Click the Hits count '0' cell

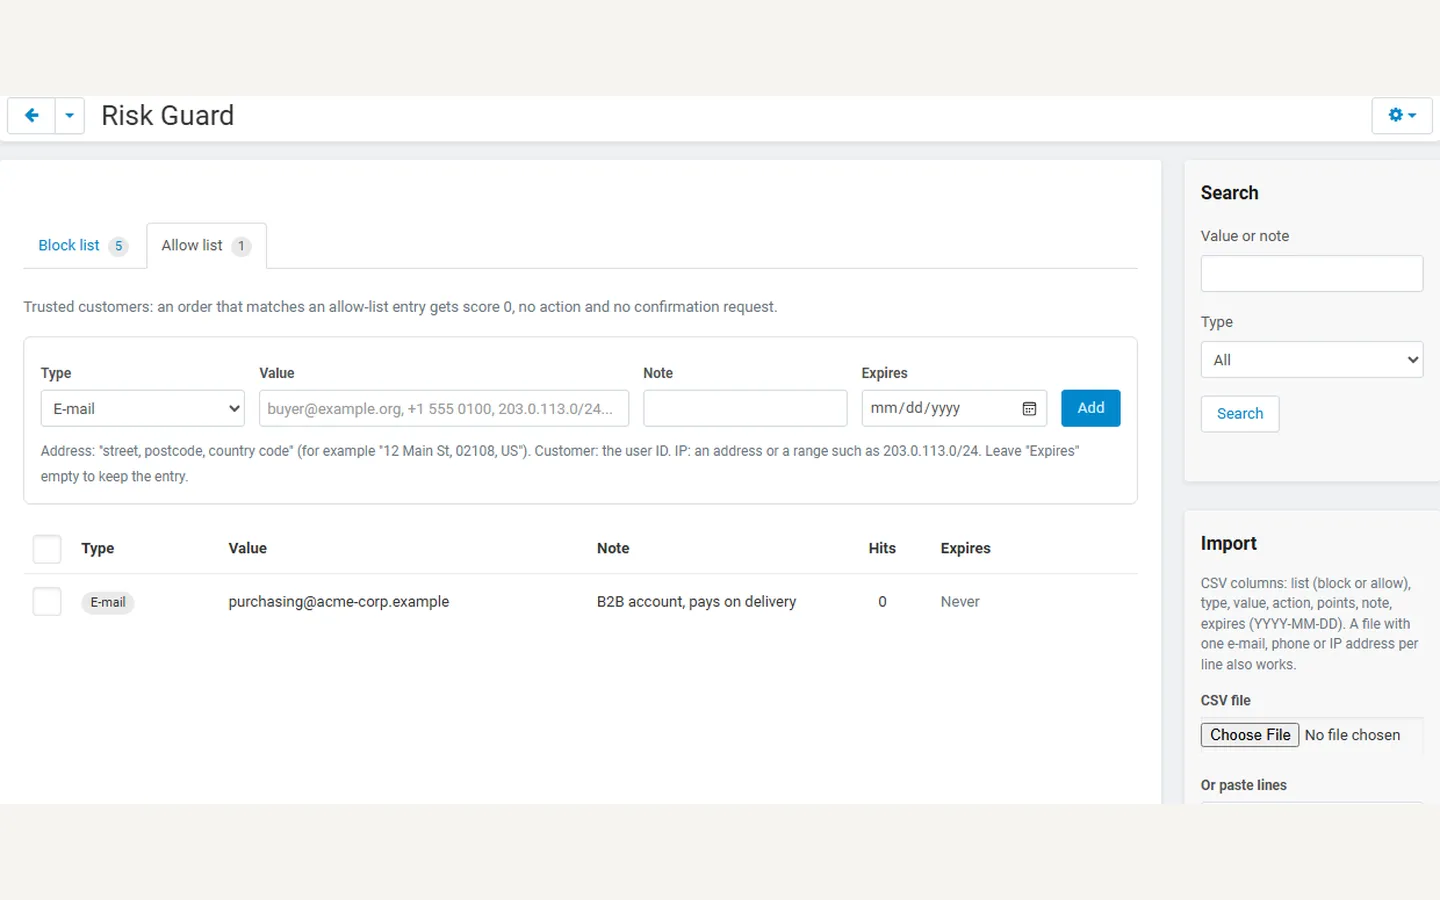pyautogui.click(x=882, y=602)
